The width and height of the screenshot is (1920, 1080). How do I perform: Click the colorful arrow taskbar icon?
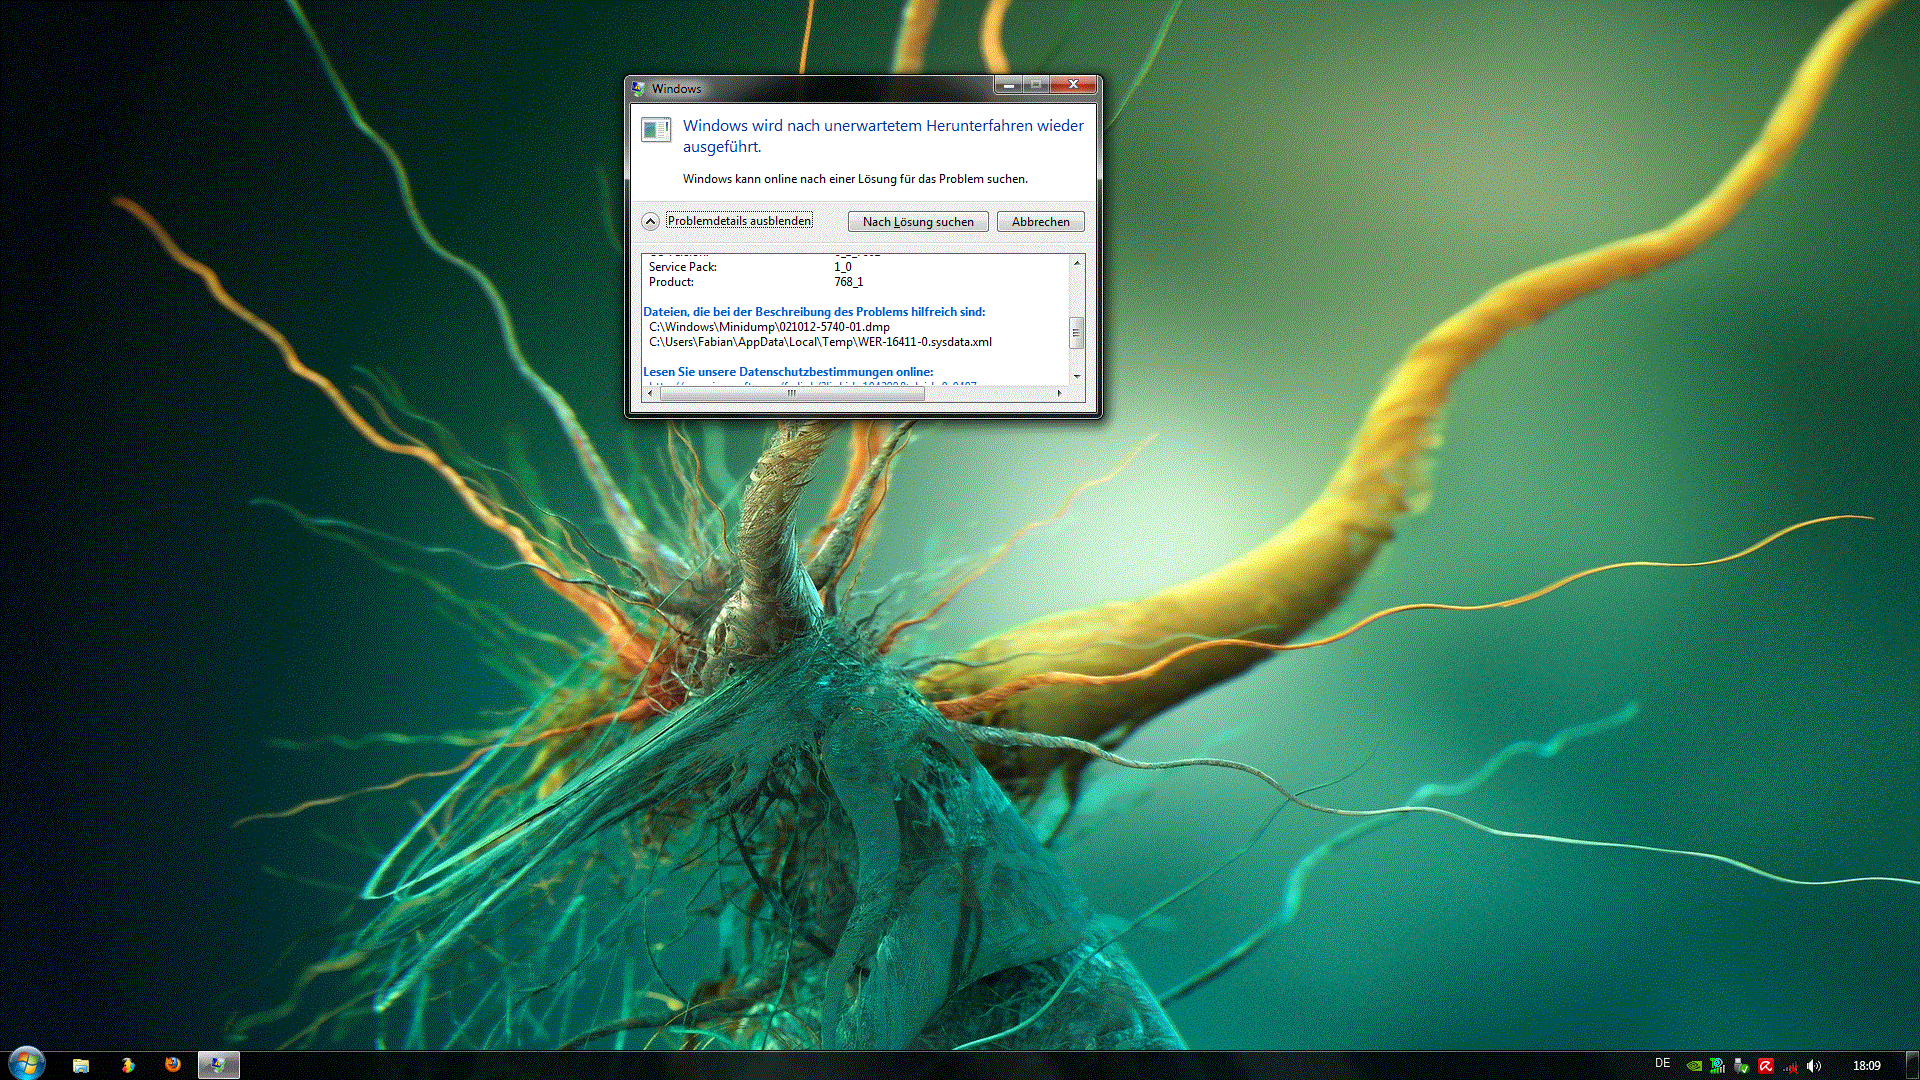pyautogui.click(x=128, y=1065)
